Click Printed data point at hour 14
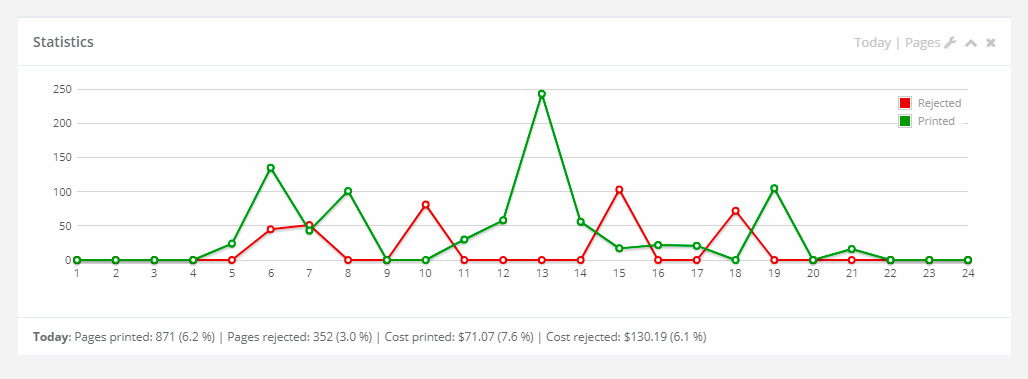 coord(580,222)
